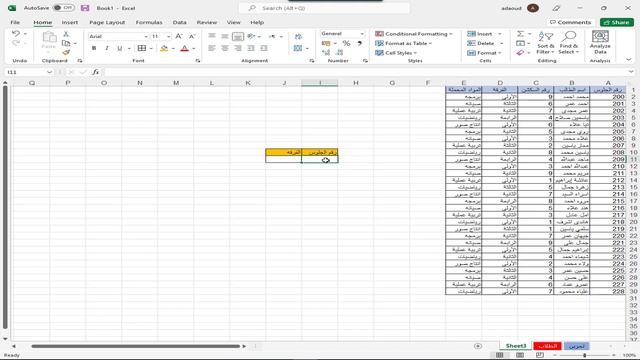This screenshot has height=360, width=640.
Task: Click the Align Right icon
Action: [238, 48]
